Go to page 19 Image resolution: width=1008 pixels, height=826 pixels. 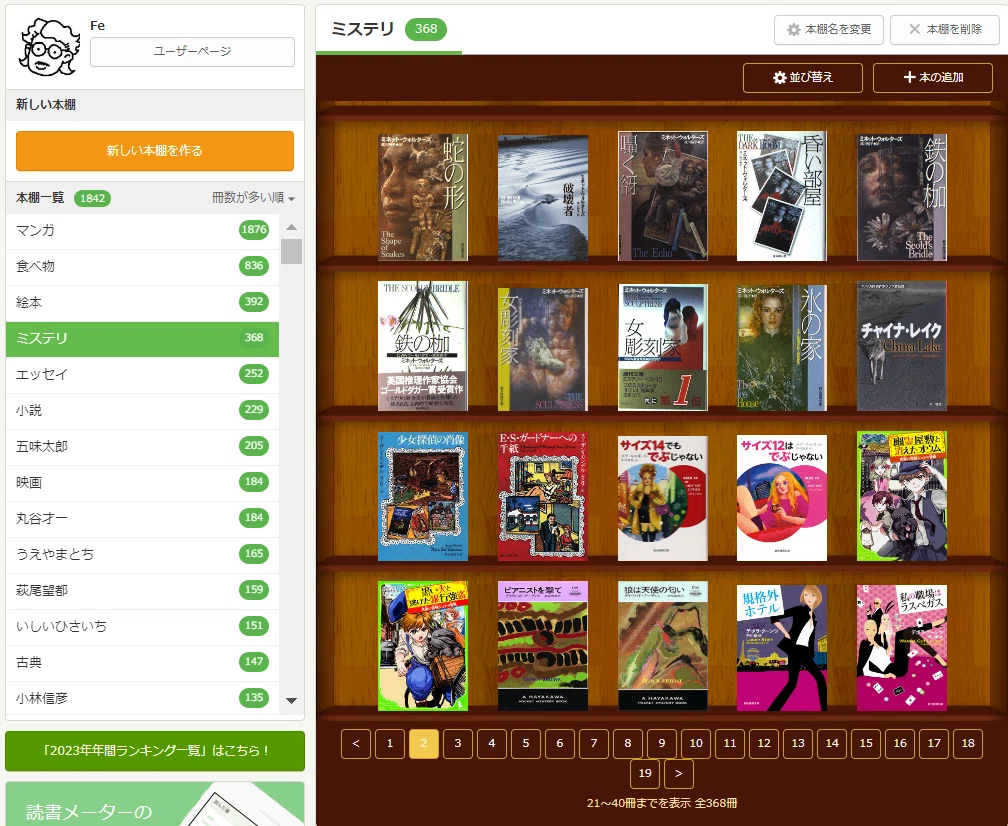coord(645,774)
